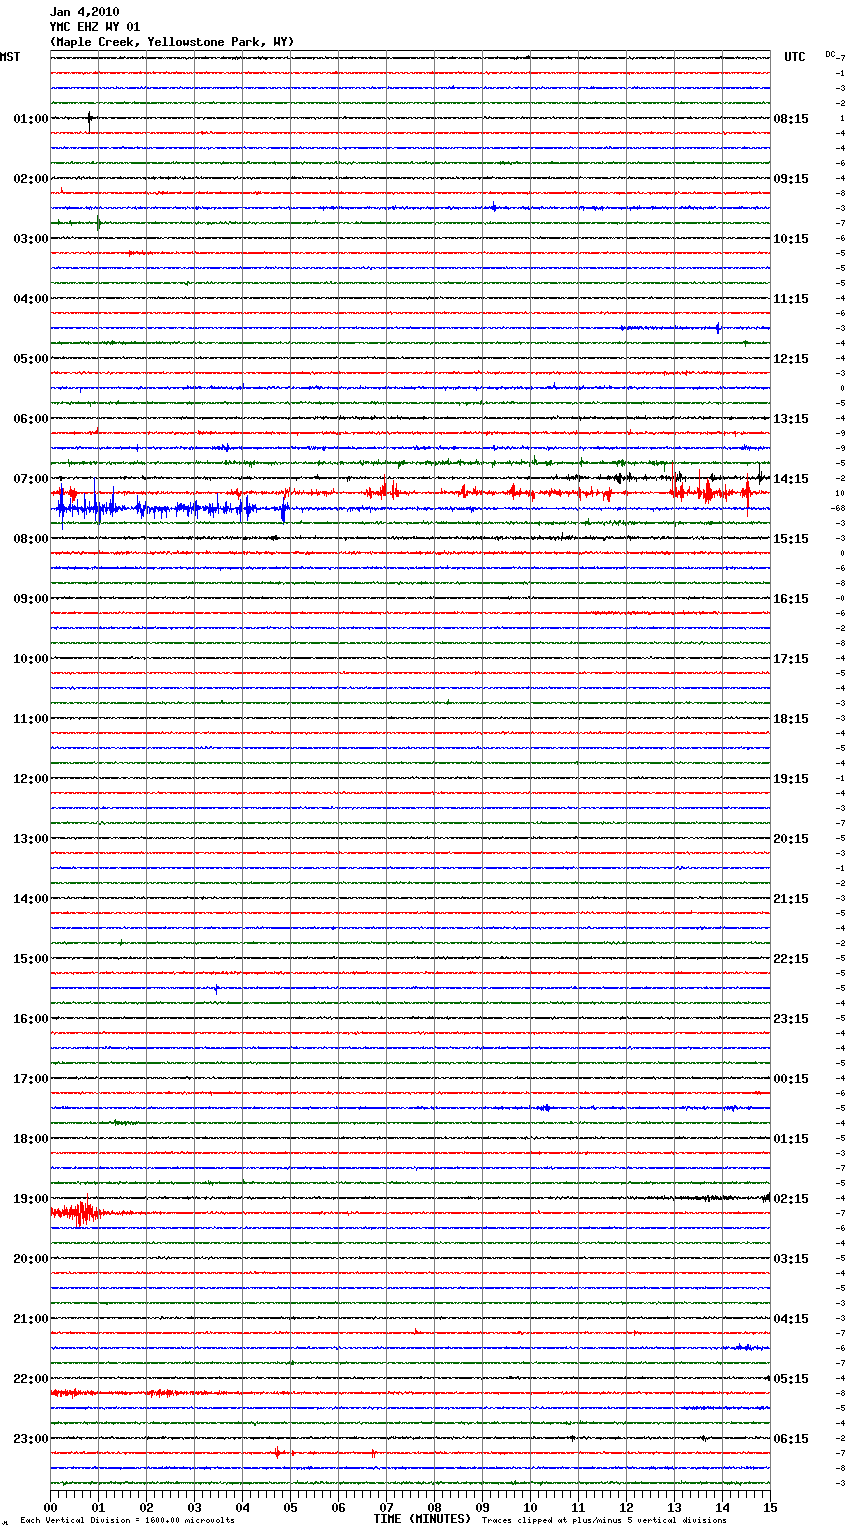Click the 02:15 UTC time label
Image resolution: width=850 pixels, height=1534 pixels.
click(x=791, y=1199)
